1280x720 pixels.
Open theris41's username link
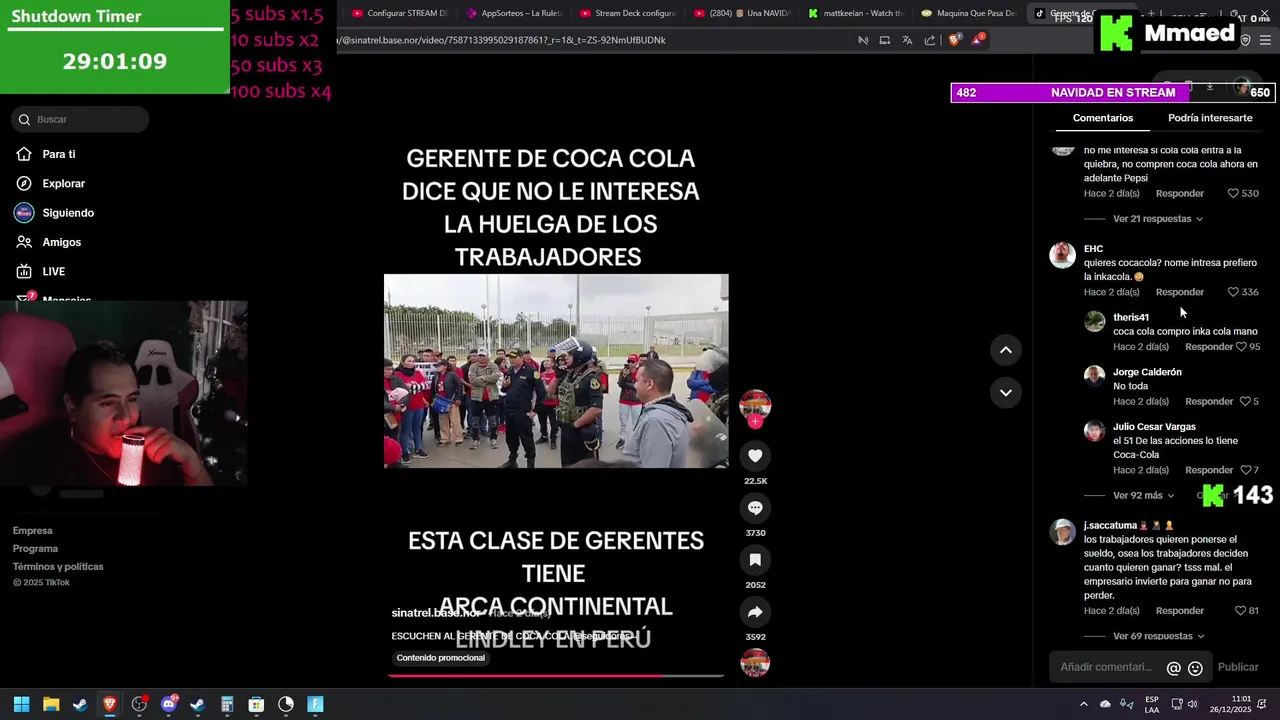1131,317
